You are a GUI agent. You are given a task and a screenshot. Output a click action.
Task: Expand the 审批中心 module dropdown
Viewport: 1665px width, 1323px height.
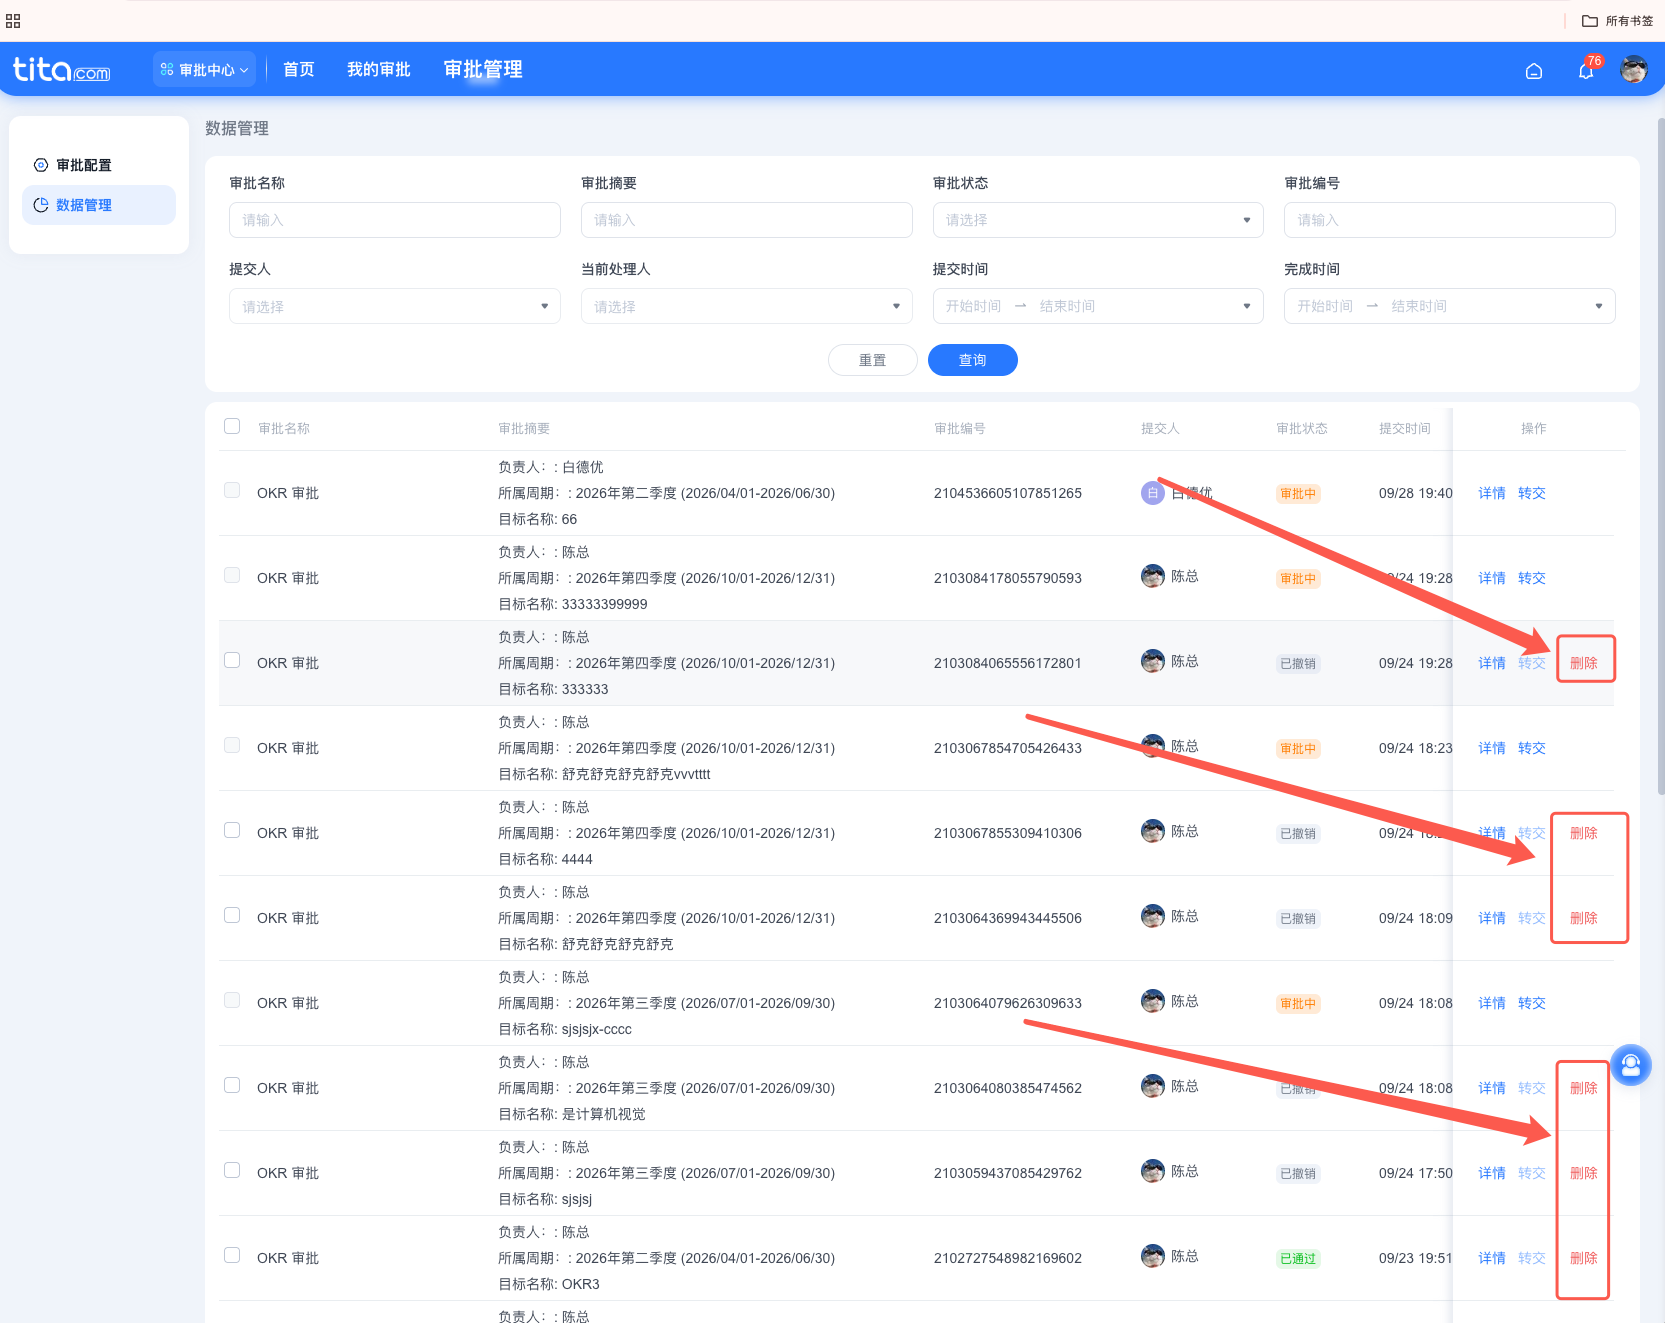tap(204, 70)
